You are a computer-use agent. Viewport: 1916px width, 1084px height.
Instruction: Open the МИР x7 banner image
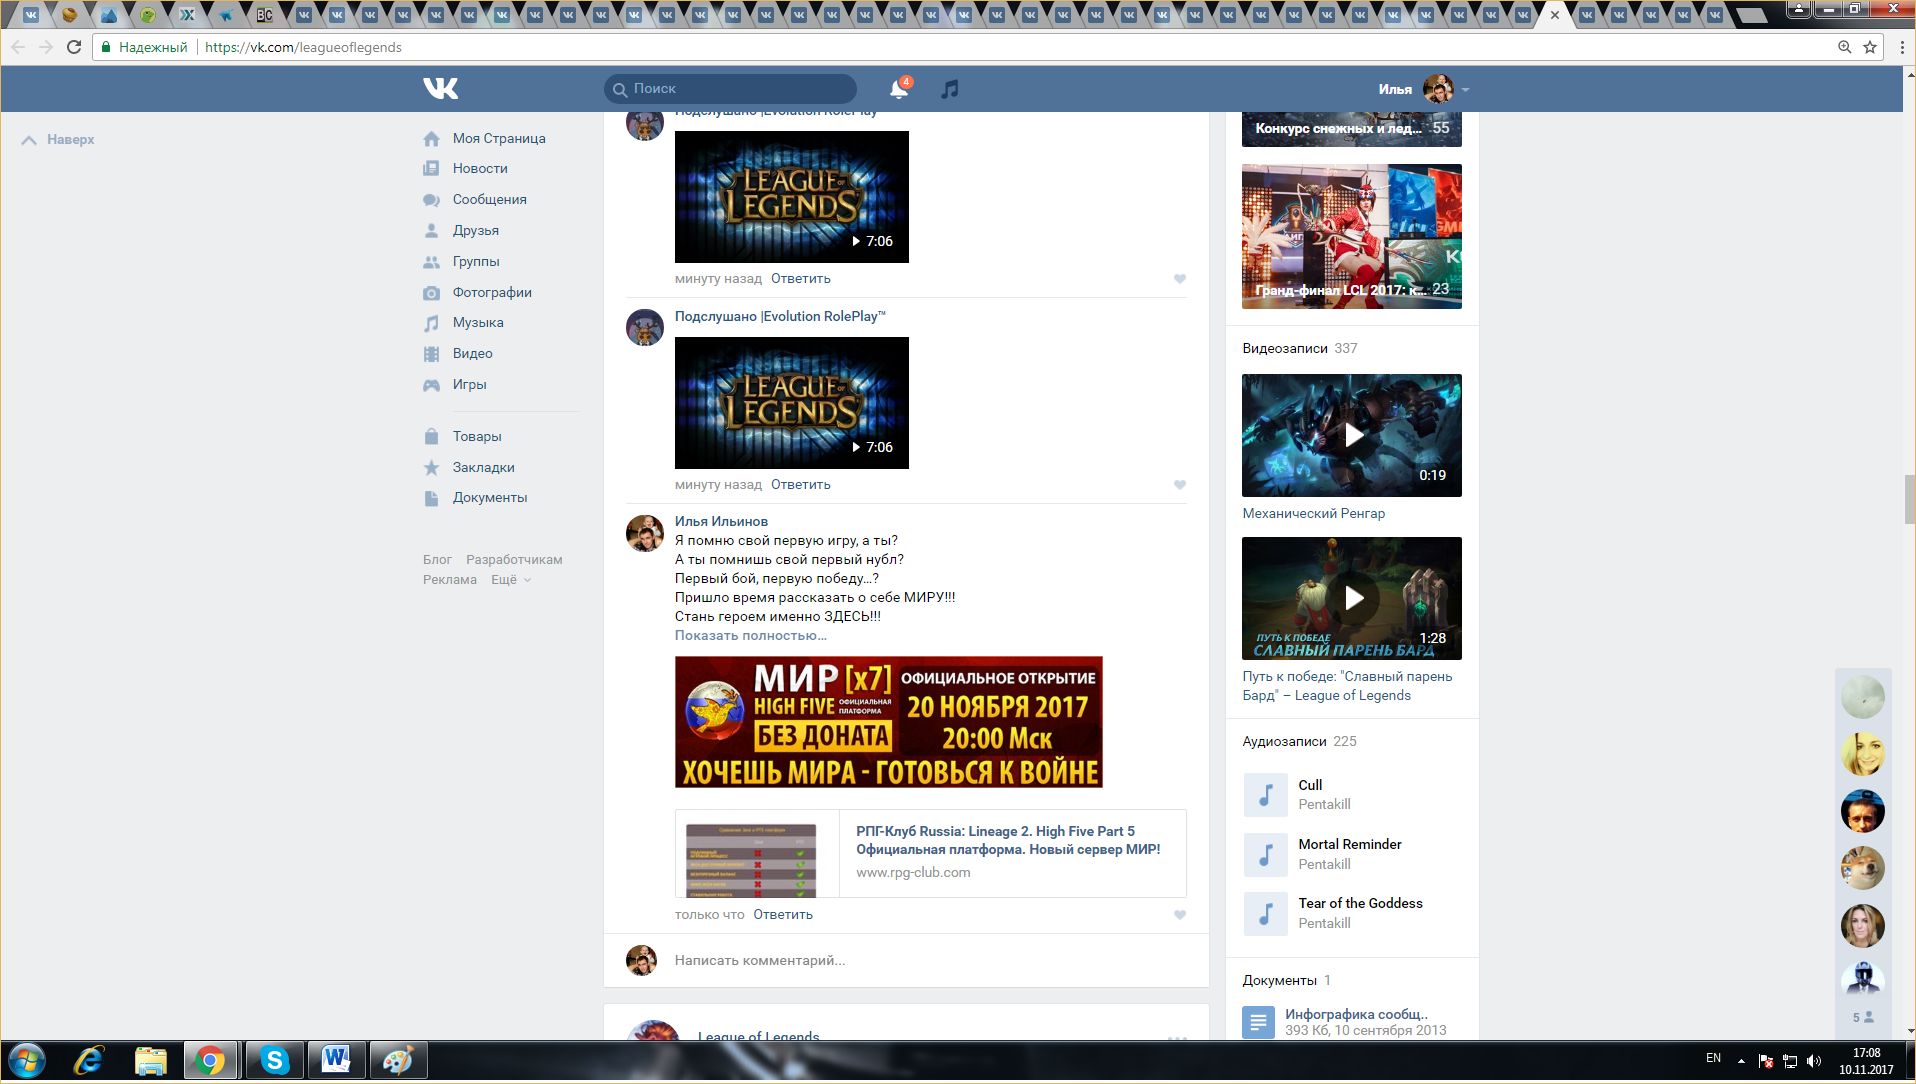(889, 722)
